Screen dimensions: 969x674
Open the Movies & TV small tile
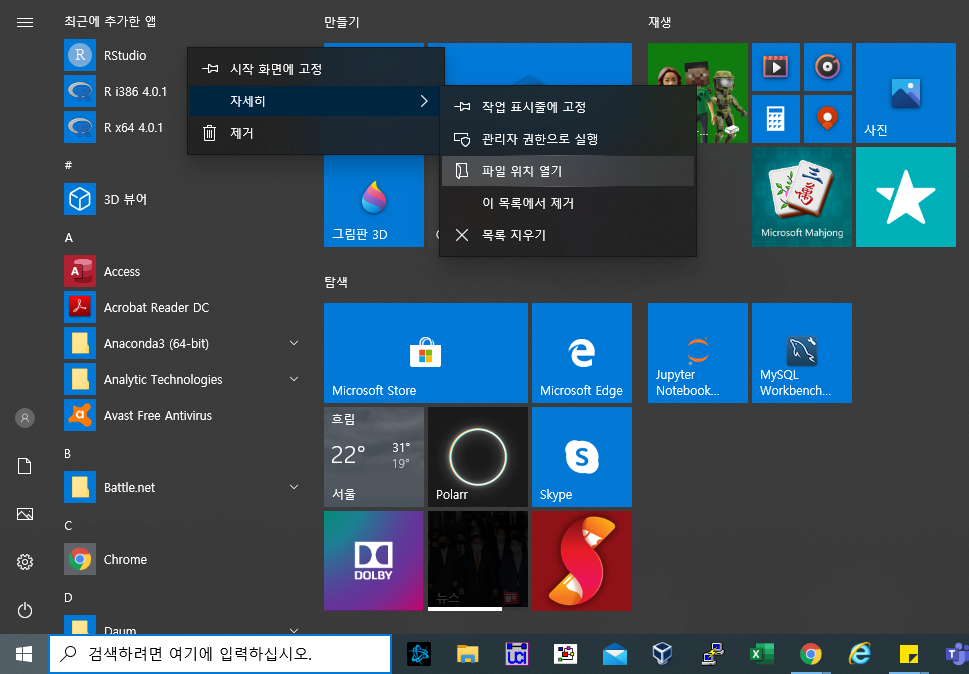click(x=776, y=67)
